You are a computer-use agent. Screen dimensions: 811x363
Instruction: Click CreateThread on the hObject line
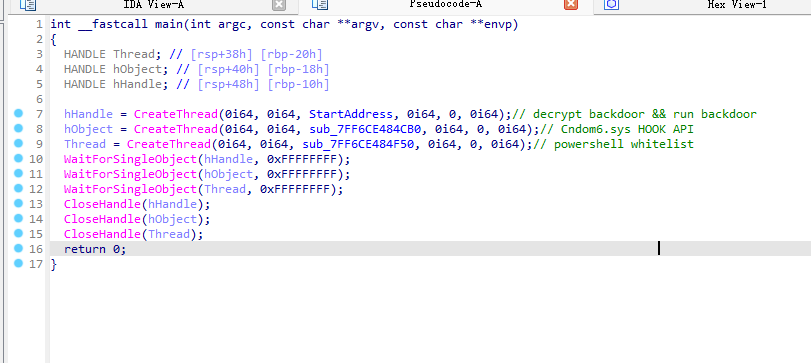[x=176, y=129]
